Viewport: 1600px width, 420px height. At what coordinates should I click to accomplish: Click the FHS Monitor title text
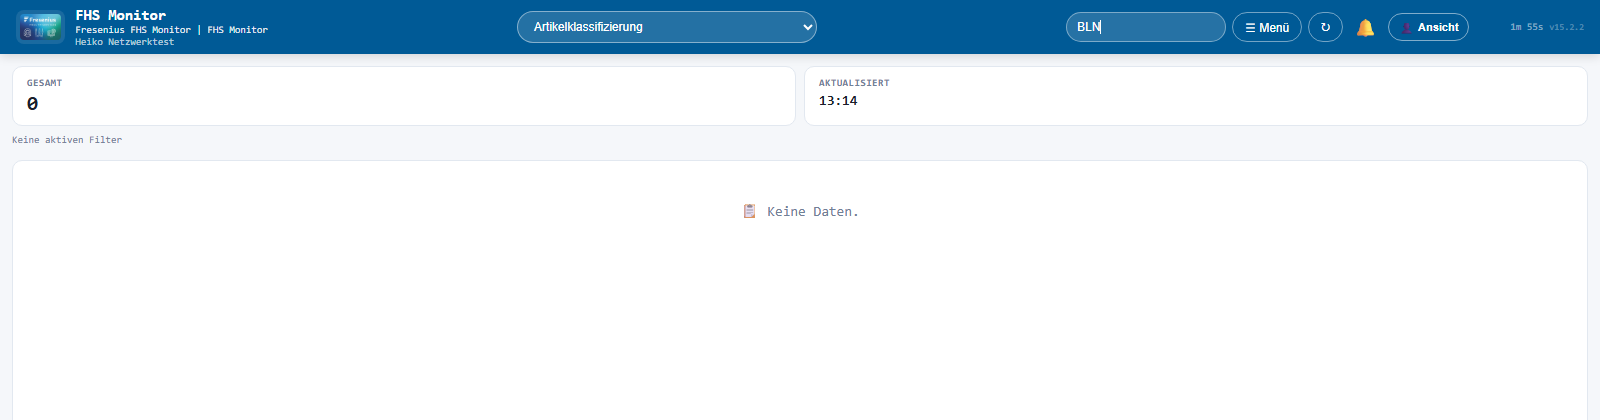[121, 15]
